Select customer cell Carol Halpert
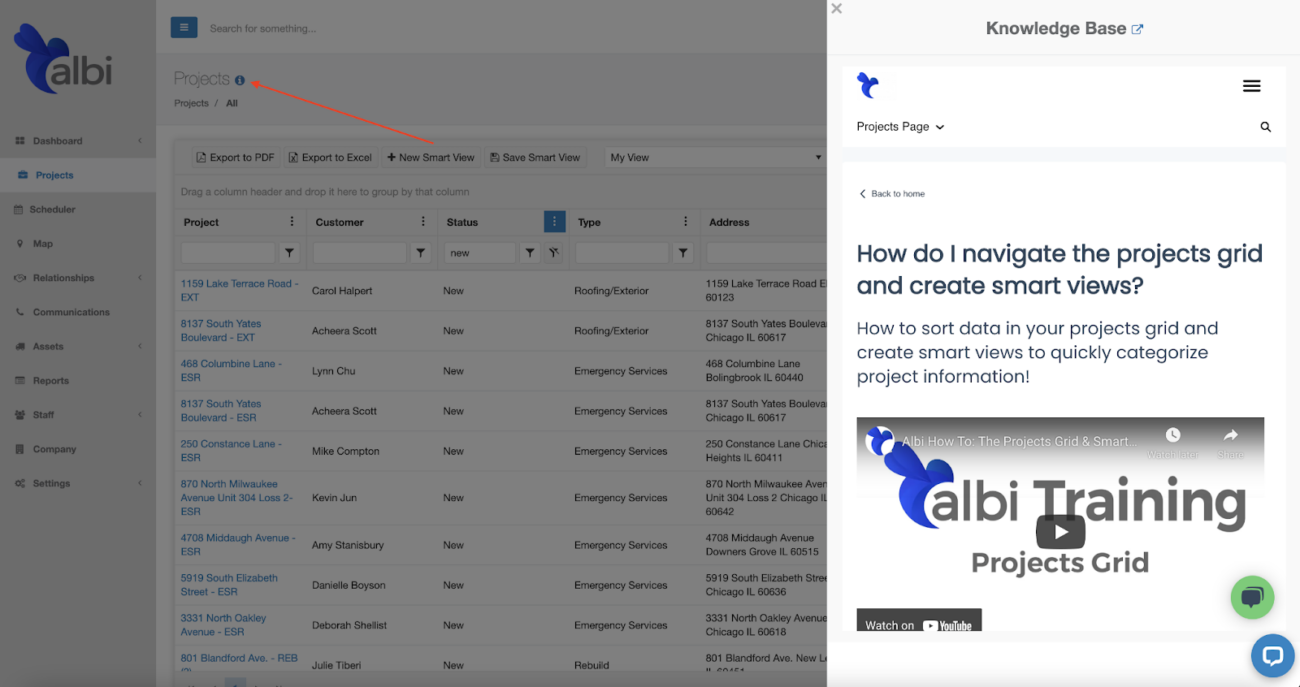 point(342,291)
